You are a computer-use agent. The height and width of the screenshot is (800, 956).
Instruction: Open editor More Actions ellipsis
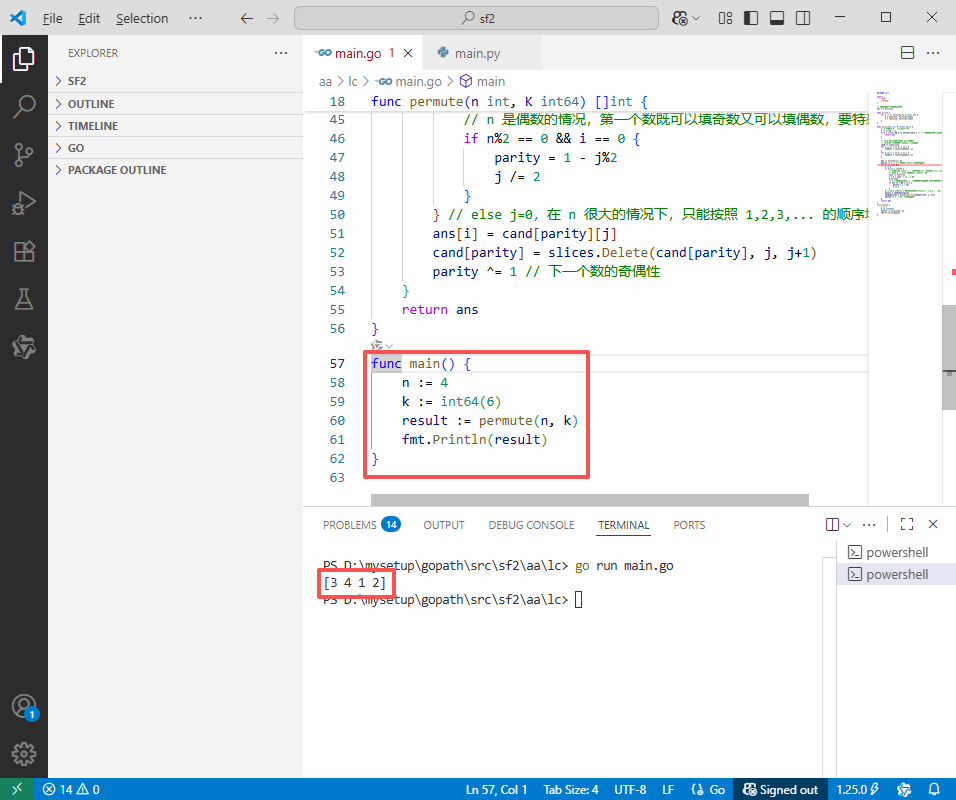pos(933,53)
